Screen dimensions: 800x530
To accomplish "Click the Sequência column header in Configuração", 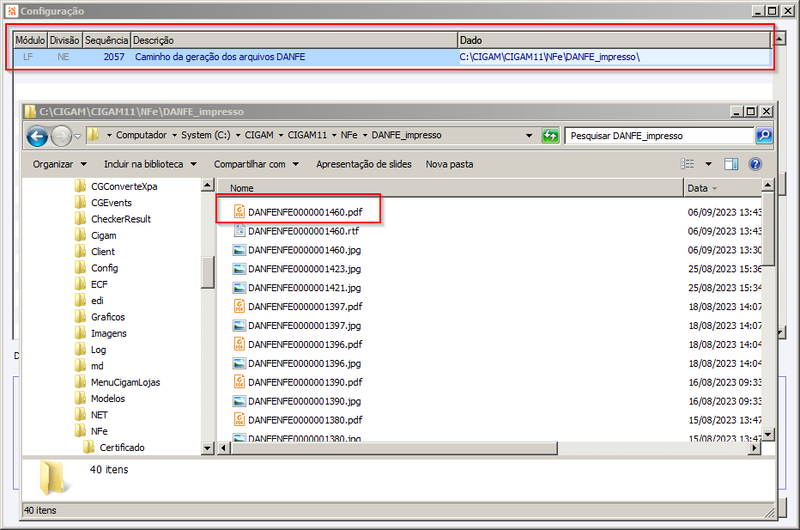I will pyautogui.click(x=107, y=40).
